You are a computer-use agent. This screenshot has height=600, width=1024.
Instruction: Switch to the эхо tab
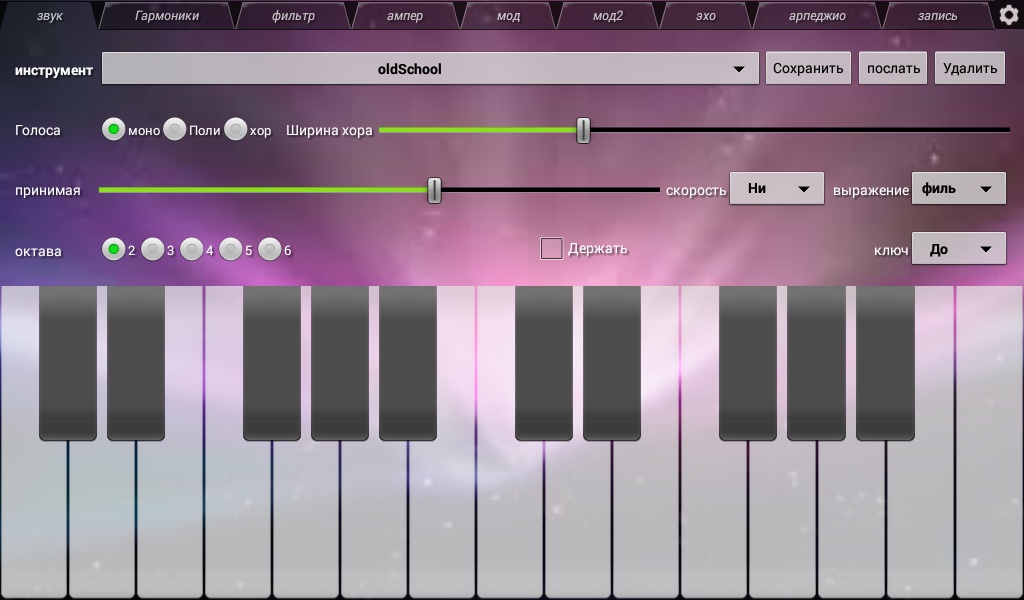[x=705, y=16]
